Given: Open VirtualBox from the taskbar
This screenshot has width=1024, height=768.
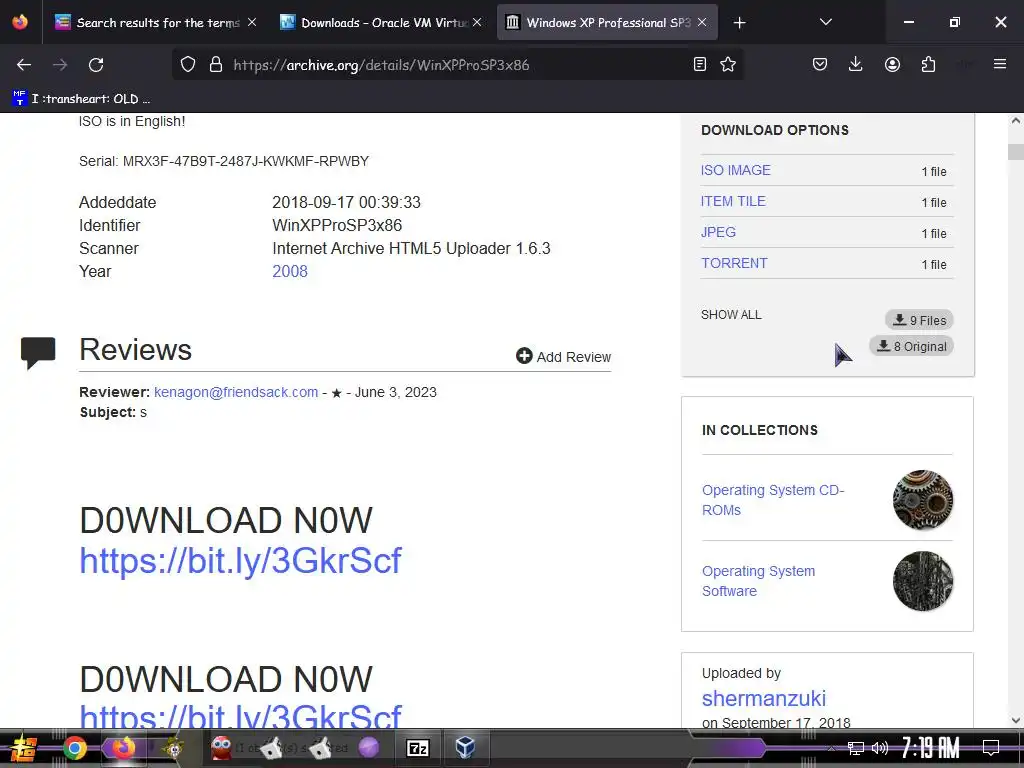Looking at the screenshot, I should point(465,747).
